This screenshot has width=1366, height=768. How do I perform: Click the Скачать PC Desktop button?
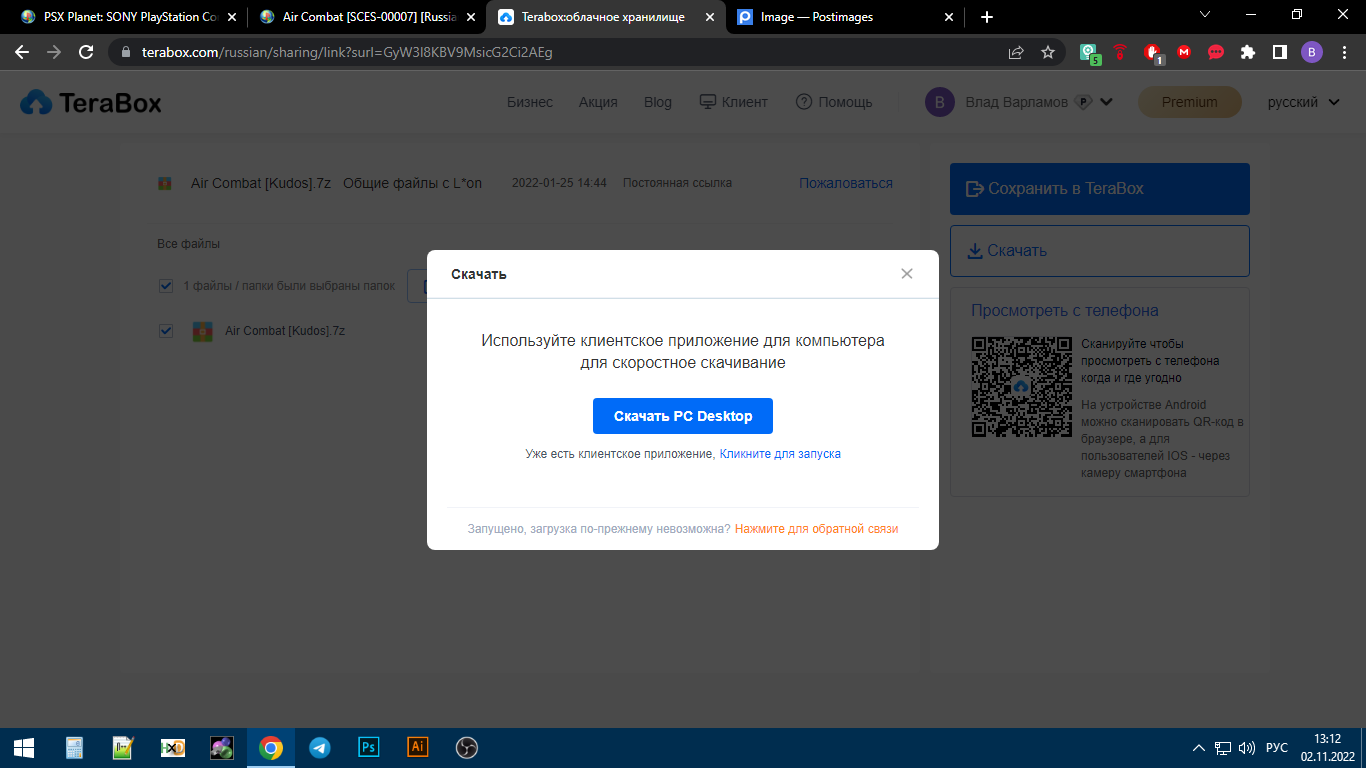(683, 416)
